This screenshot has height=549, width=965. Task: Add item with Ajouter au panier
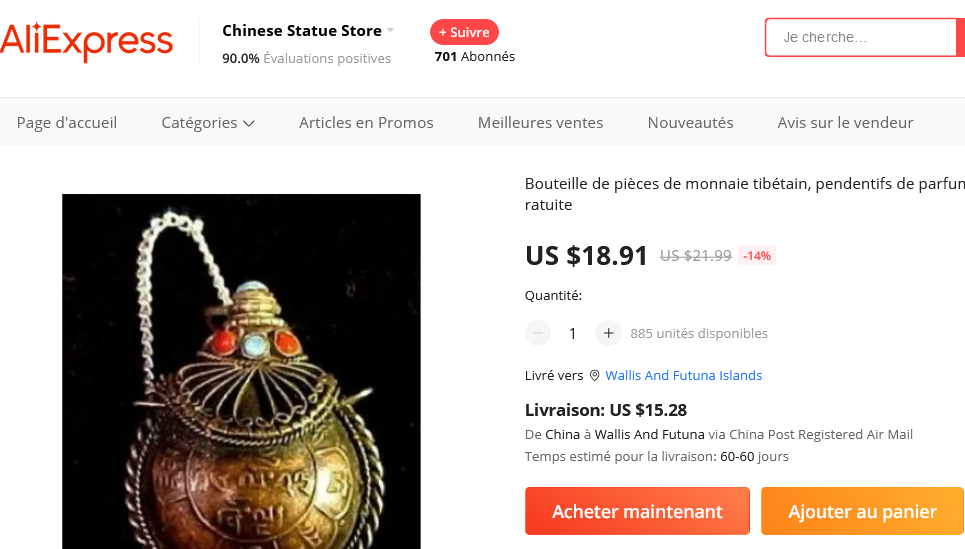click(862, 511)
